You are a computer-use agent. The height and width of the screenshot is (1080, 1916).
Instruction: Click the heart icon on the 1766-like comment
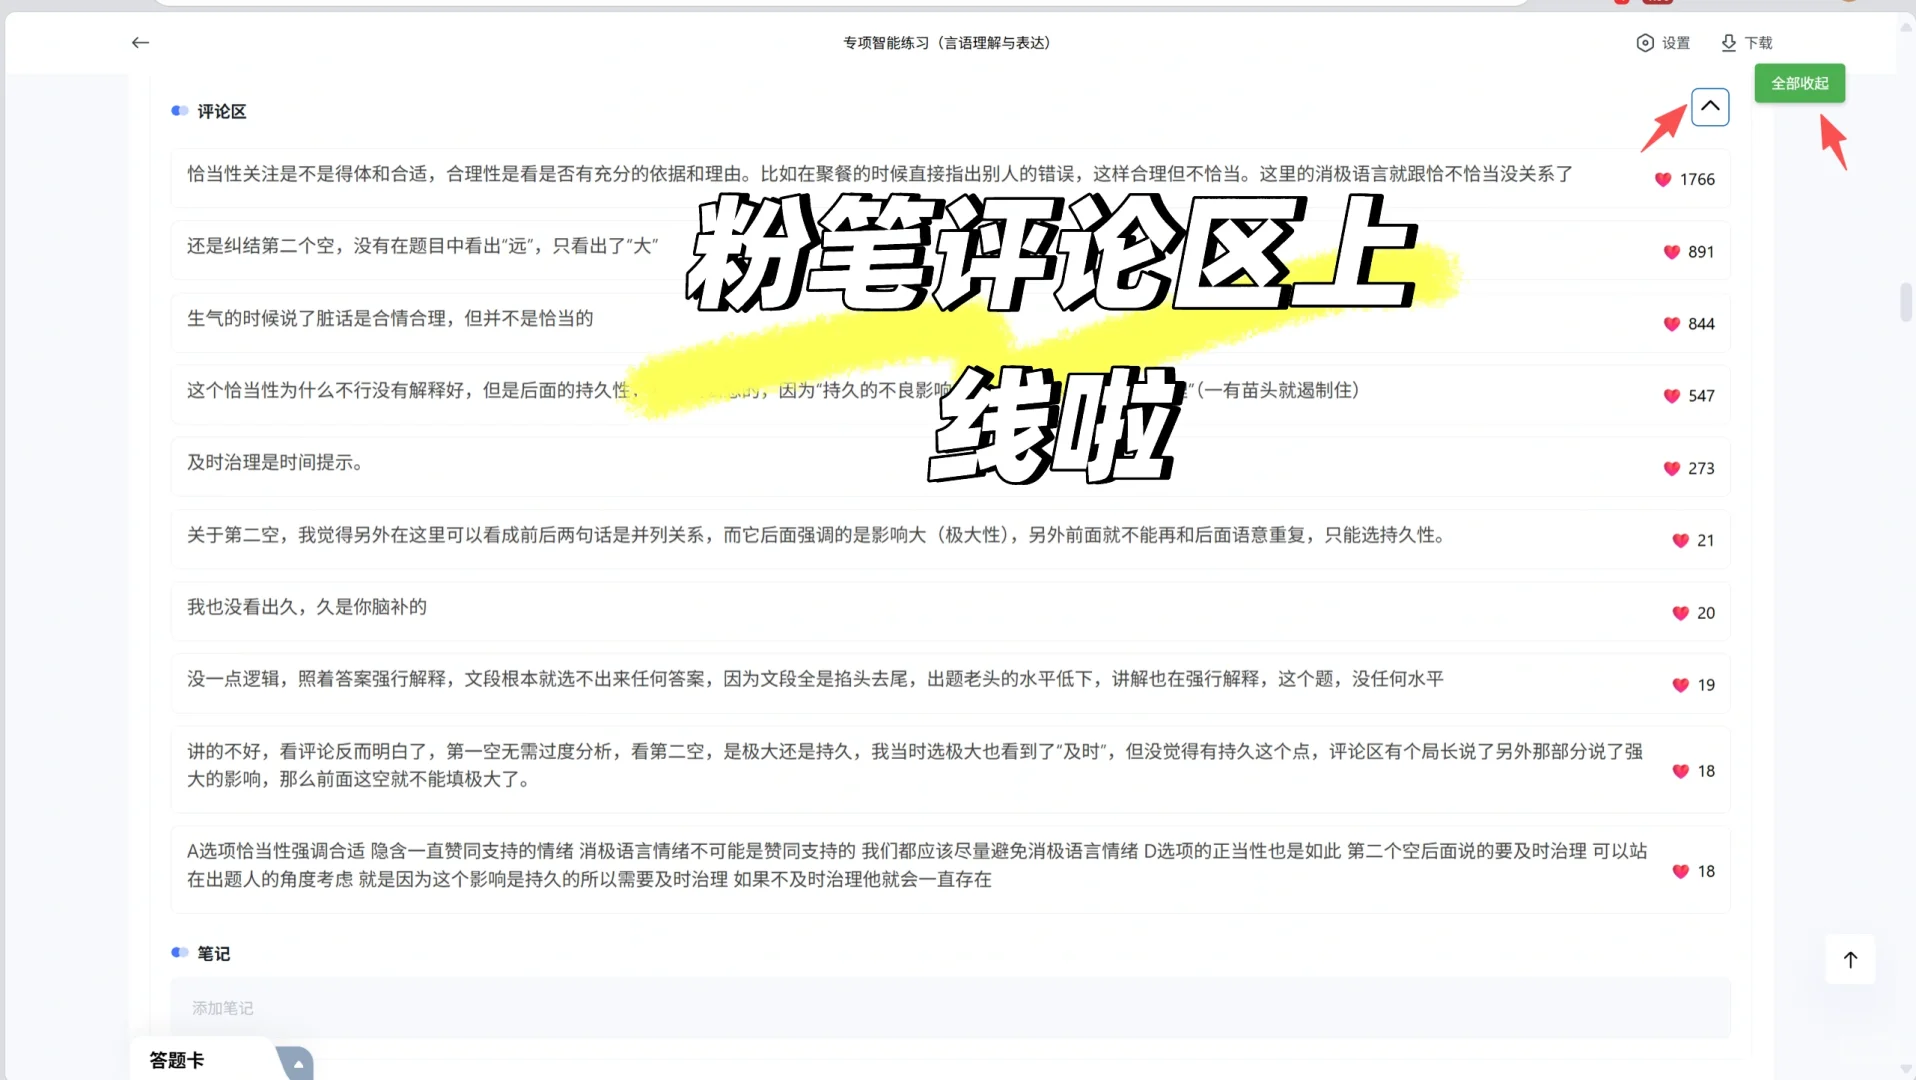coord(1663,180)
